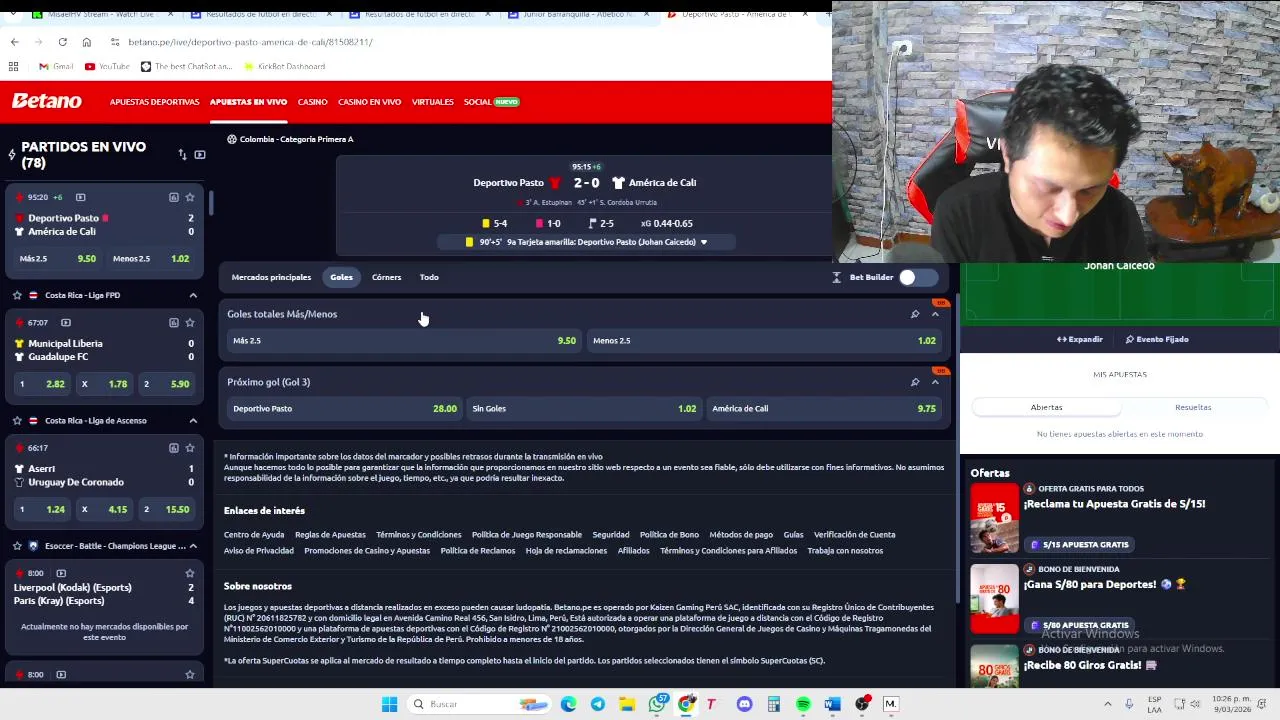Screen dimensions: 1280x720
Task: Toggle the Bet Builder switch
Action: [x=917, y=277]
